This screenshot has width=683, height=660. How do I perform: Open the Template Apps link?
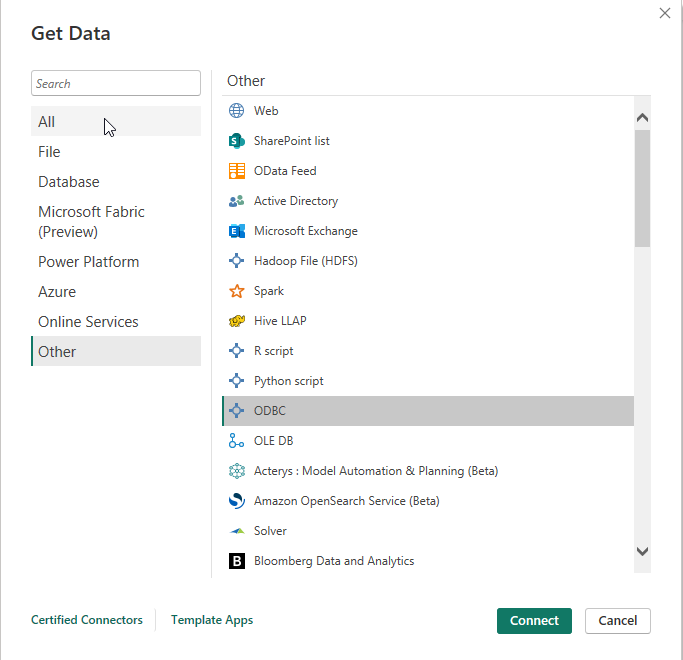pyautogui.click(x=212, y=620)
